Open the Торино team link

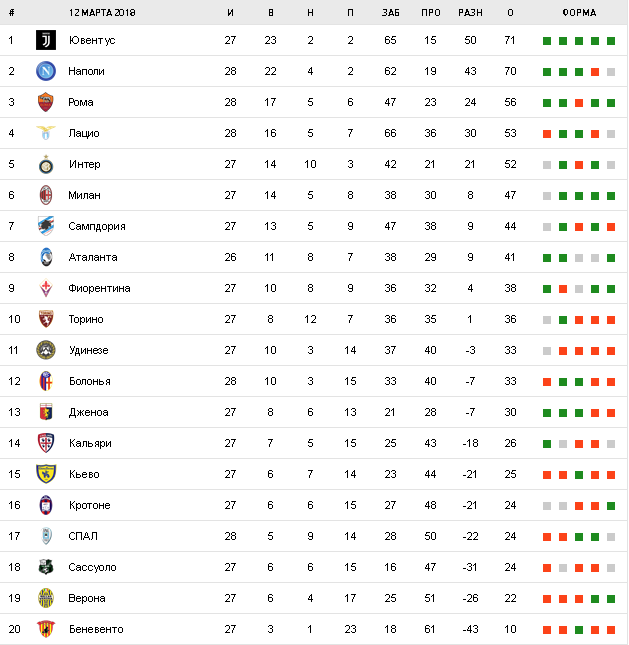tap(86, 319)
